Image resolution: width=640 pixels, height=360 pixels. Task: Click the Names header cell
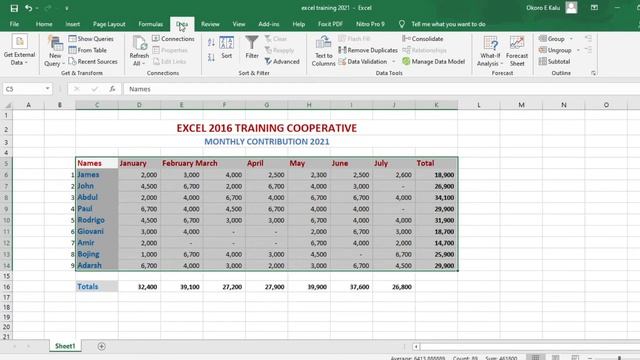click(97, 163)
